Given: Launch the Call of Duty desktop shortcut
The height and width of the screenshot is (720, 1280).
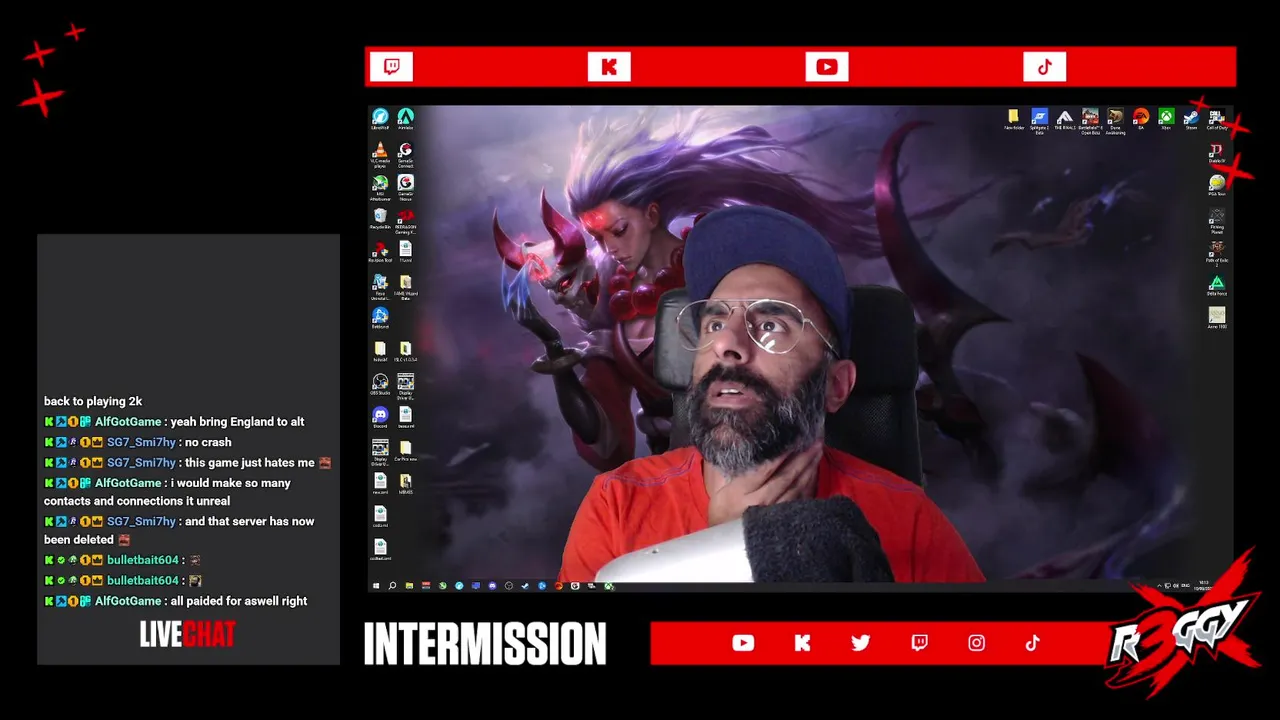Looking at the screenshot, I should pyautogui.click(x=1217, y=120).
